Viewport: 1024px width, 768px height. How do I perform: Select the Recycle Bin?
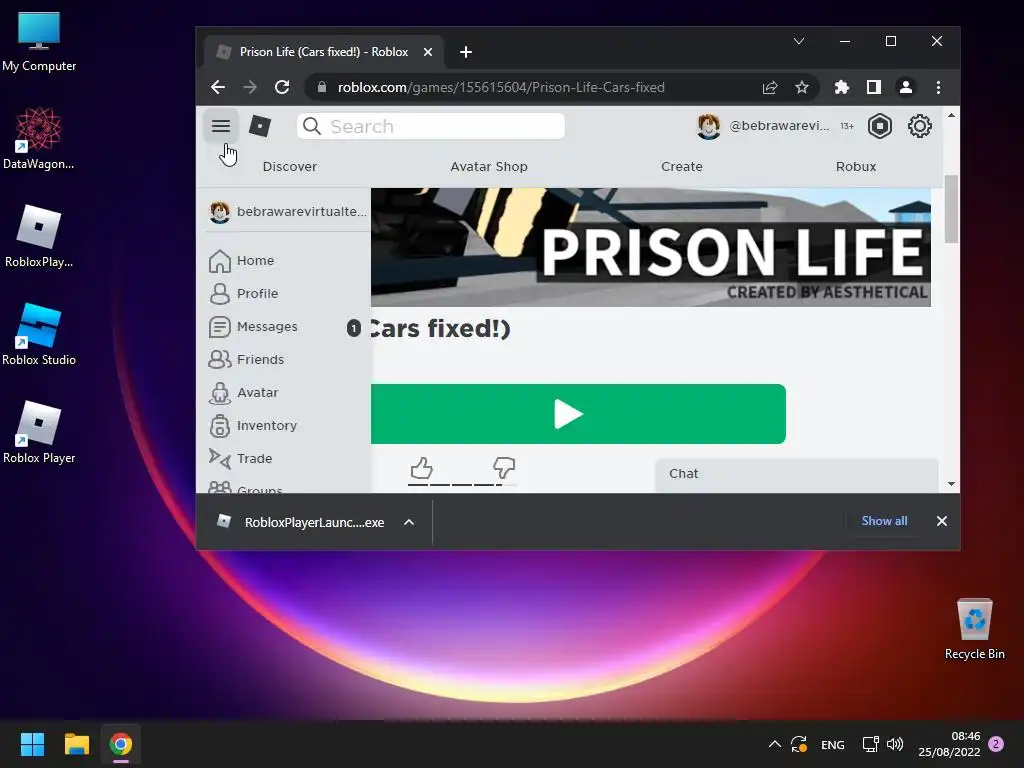point(974,628)
